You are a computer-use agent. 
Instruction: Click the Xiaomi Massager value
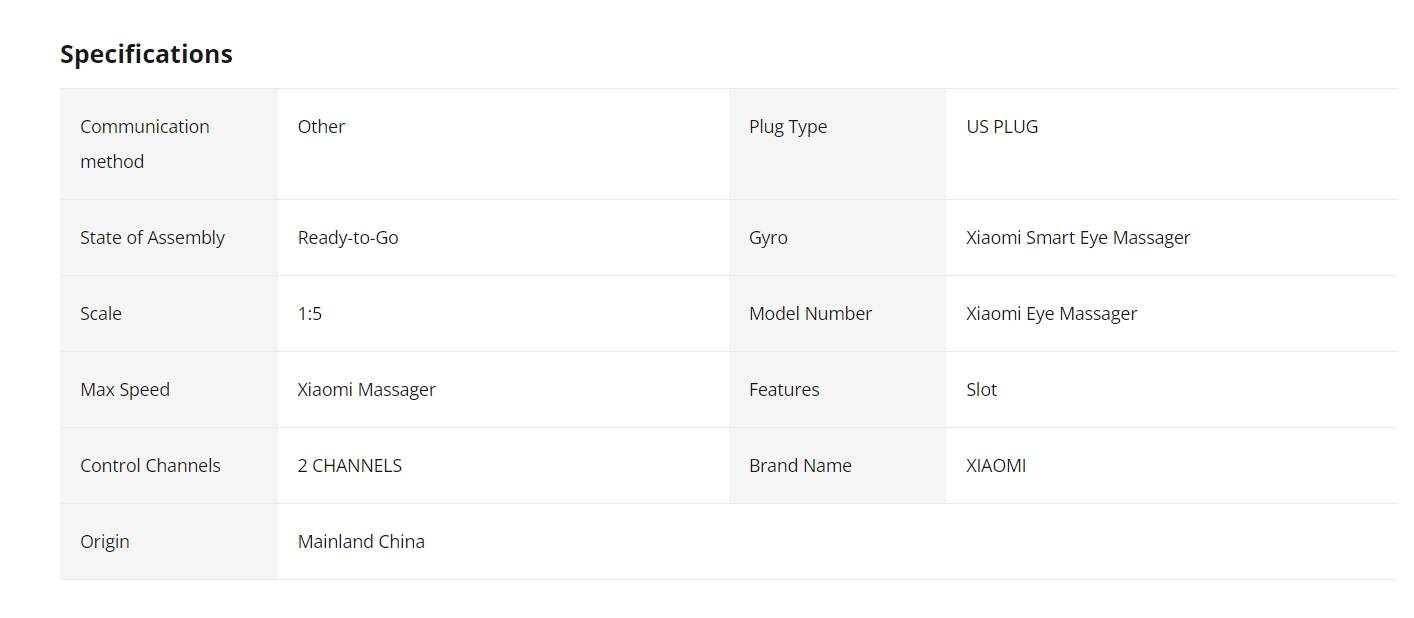click(367, 389)
